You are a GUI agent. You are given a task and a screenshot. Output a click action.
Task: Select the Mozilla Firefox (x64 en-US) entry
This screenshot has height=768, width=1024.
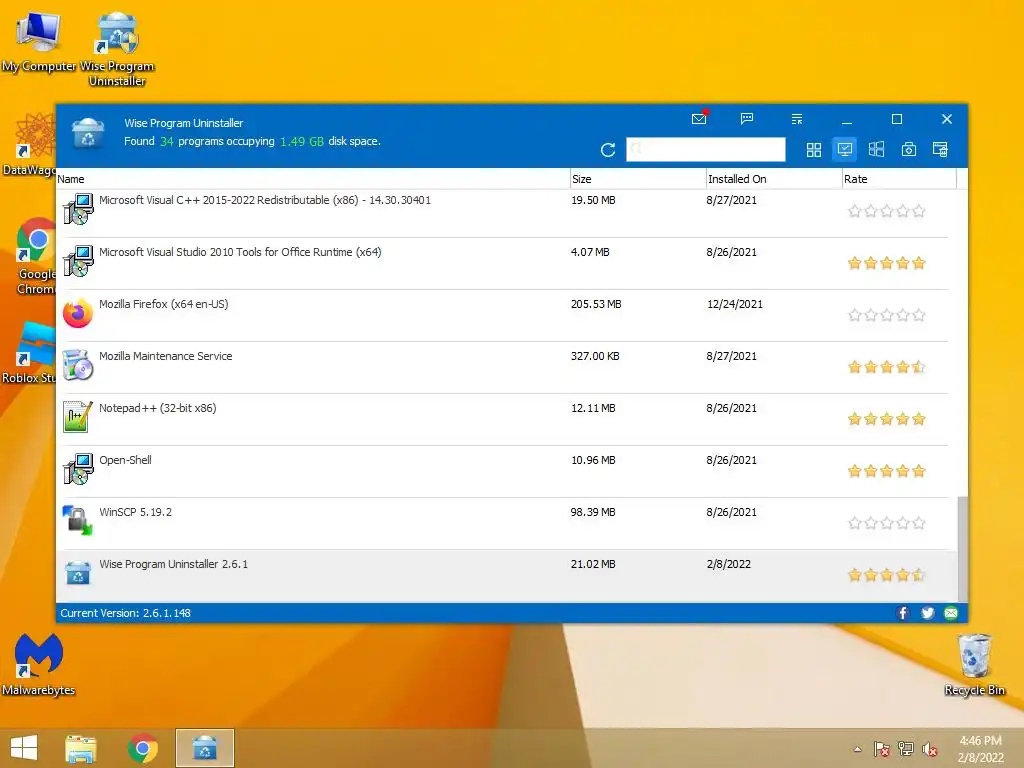163,304
